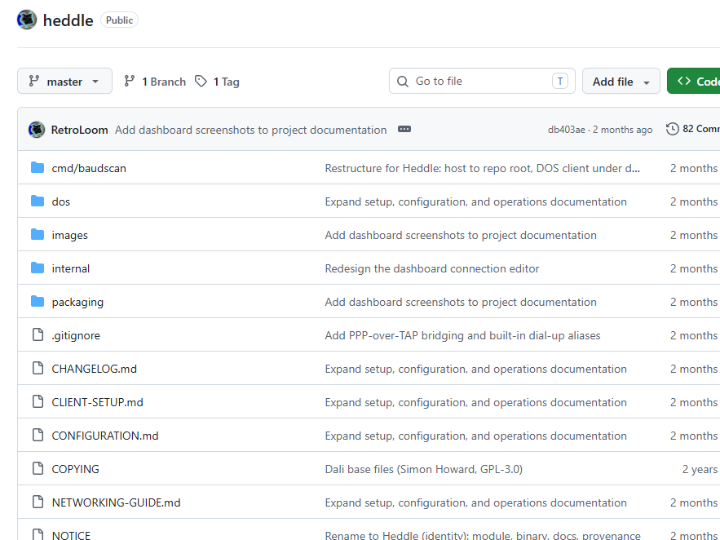Viewport: 720px width, 540px height.
Task: Open the 1 Branch link
Action: [155, 81]
